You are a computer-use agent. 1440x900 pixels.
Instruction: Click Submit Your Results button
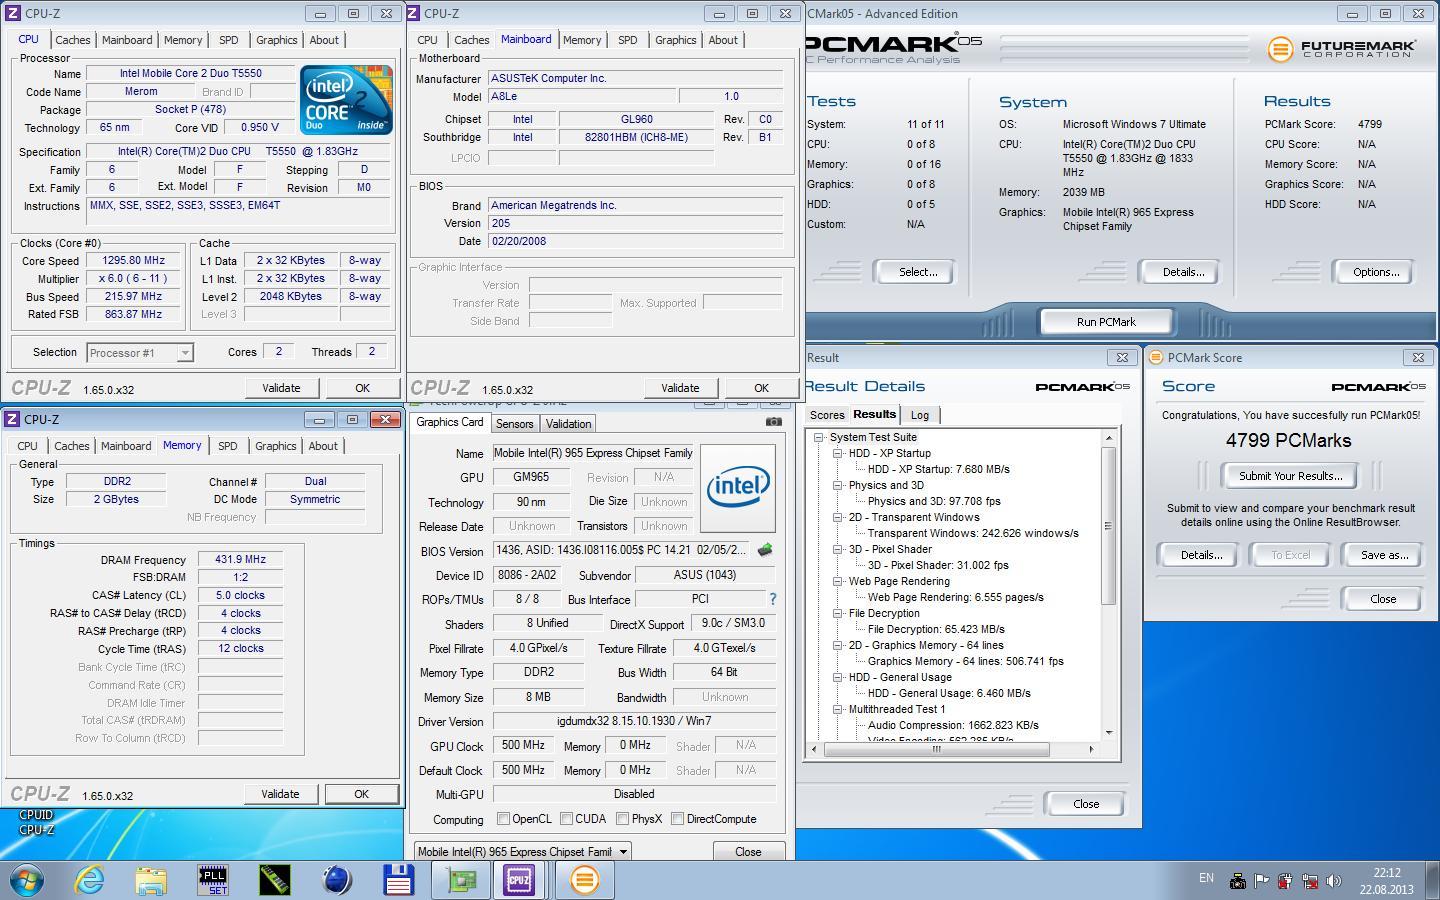click(x=1290, y=476)
